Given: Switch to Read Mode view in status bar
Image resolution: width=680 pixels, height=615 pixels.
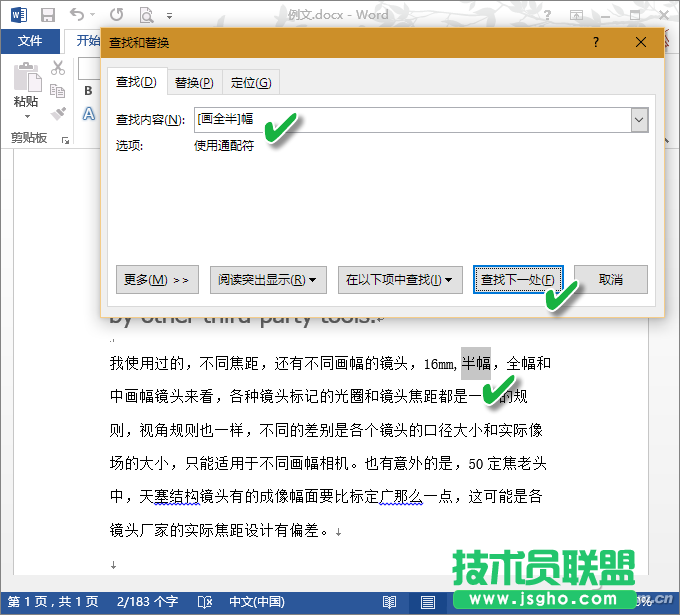Looking at the screenshot, I should tap(388, 602).
